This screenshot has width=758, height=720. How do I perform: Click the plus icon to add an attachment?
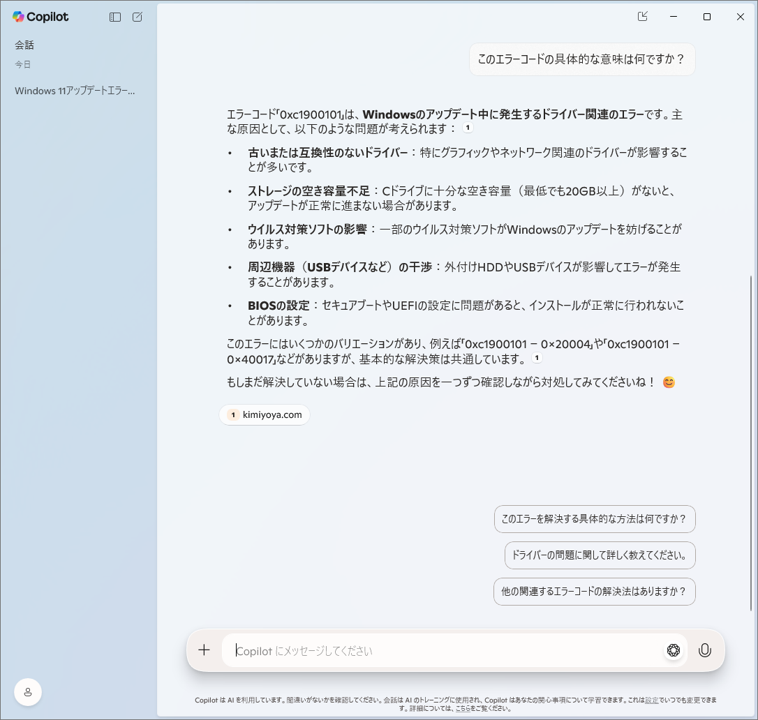point(204,650)
